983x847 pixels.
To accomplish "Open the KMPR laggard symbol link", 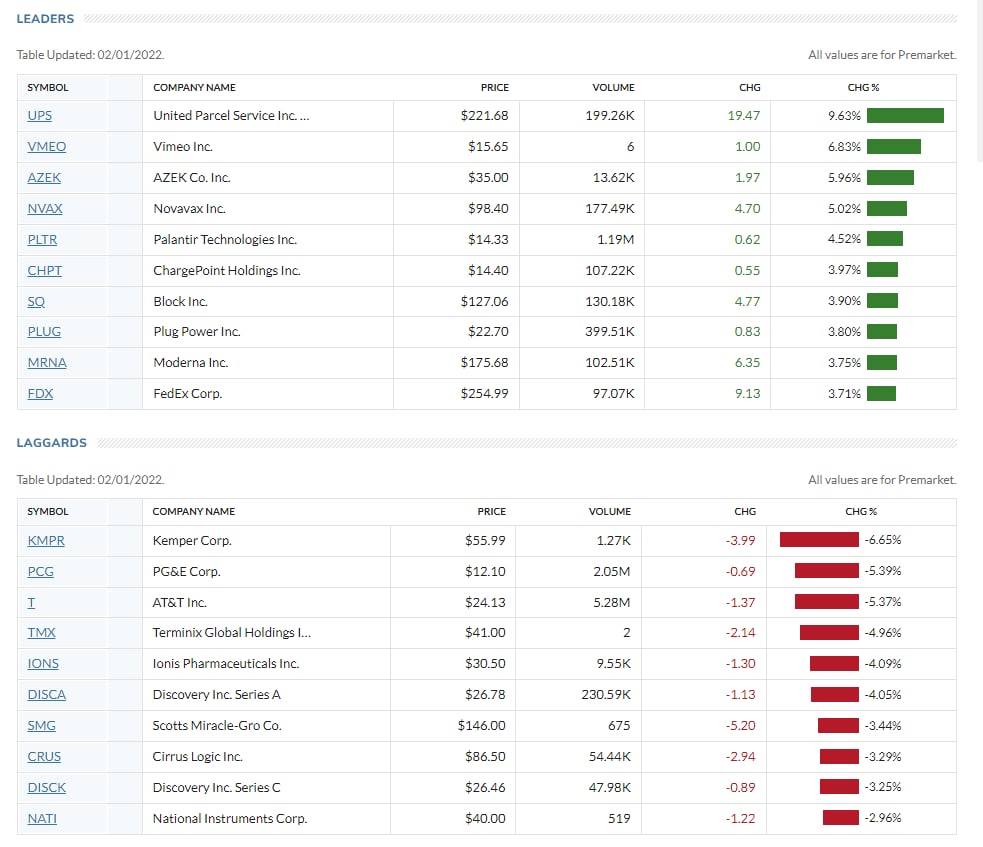I will [x=46, y=541].
